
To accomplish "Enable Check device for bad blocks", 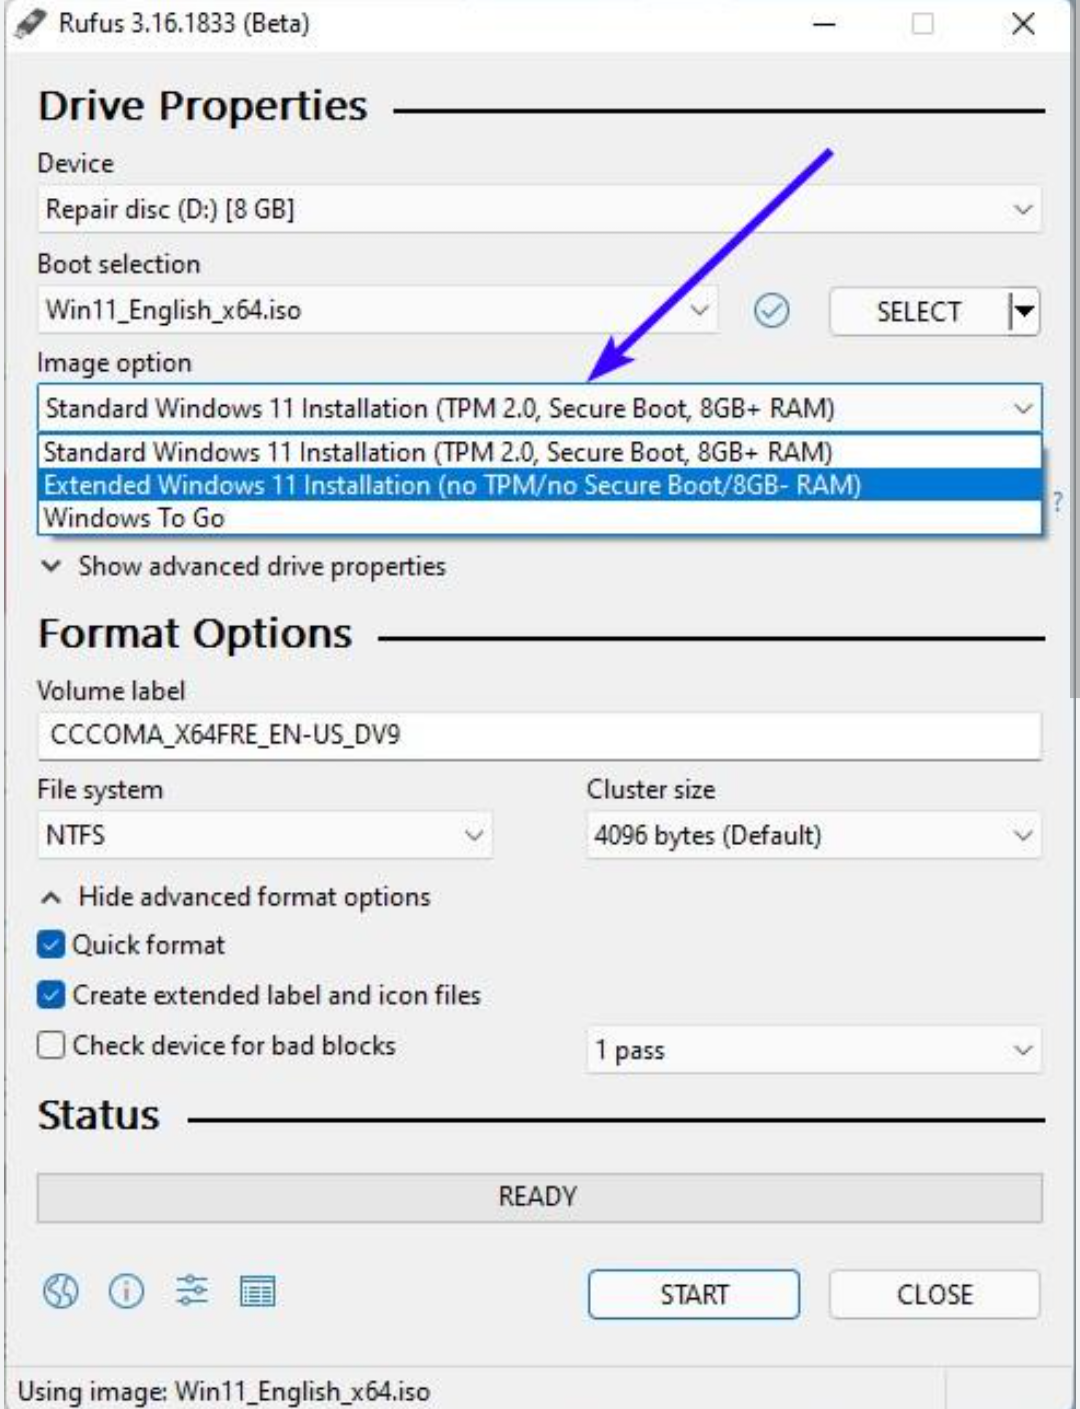I will tap(51, 1045).
